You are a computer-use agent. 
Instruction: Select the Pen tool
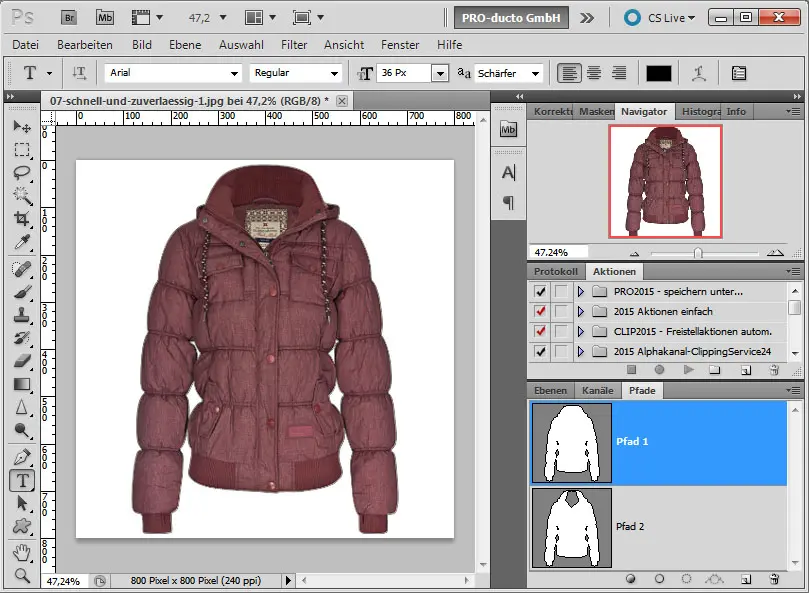pos(21,456)
